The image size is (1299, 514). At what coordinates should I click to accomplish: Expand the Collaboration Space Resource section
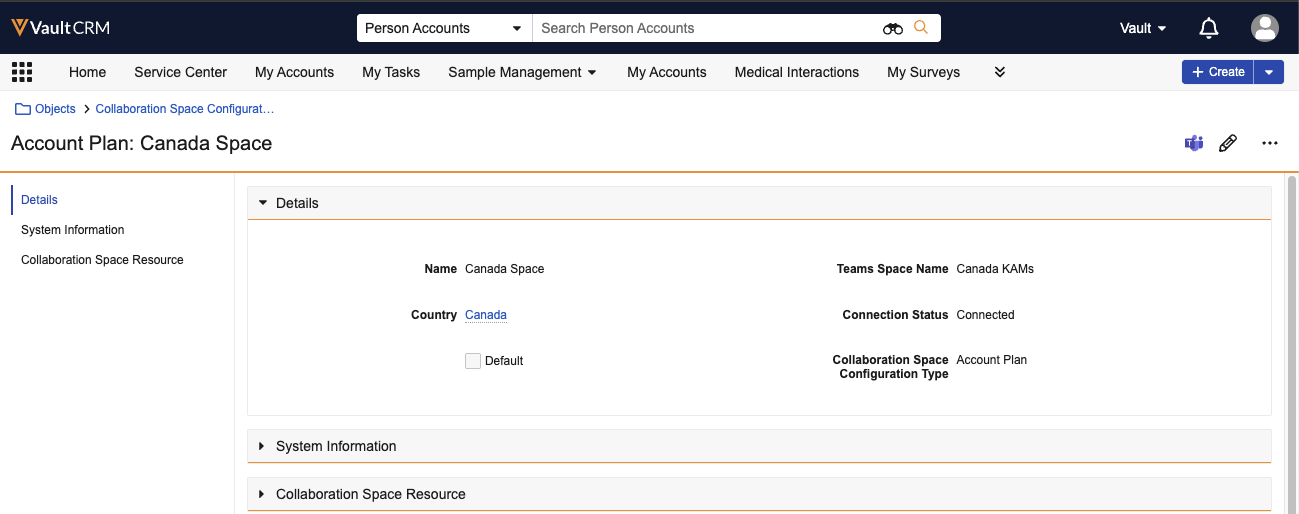point(370,494)
